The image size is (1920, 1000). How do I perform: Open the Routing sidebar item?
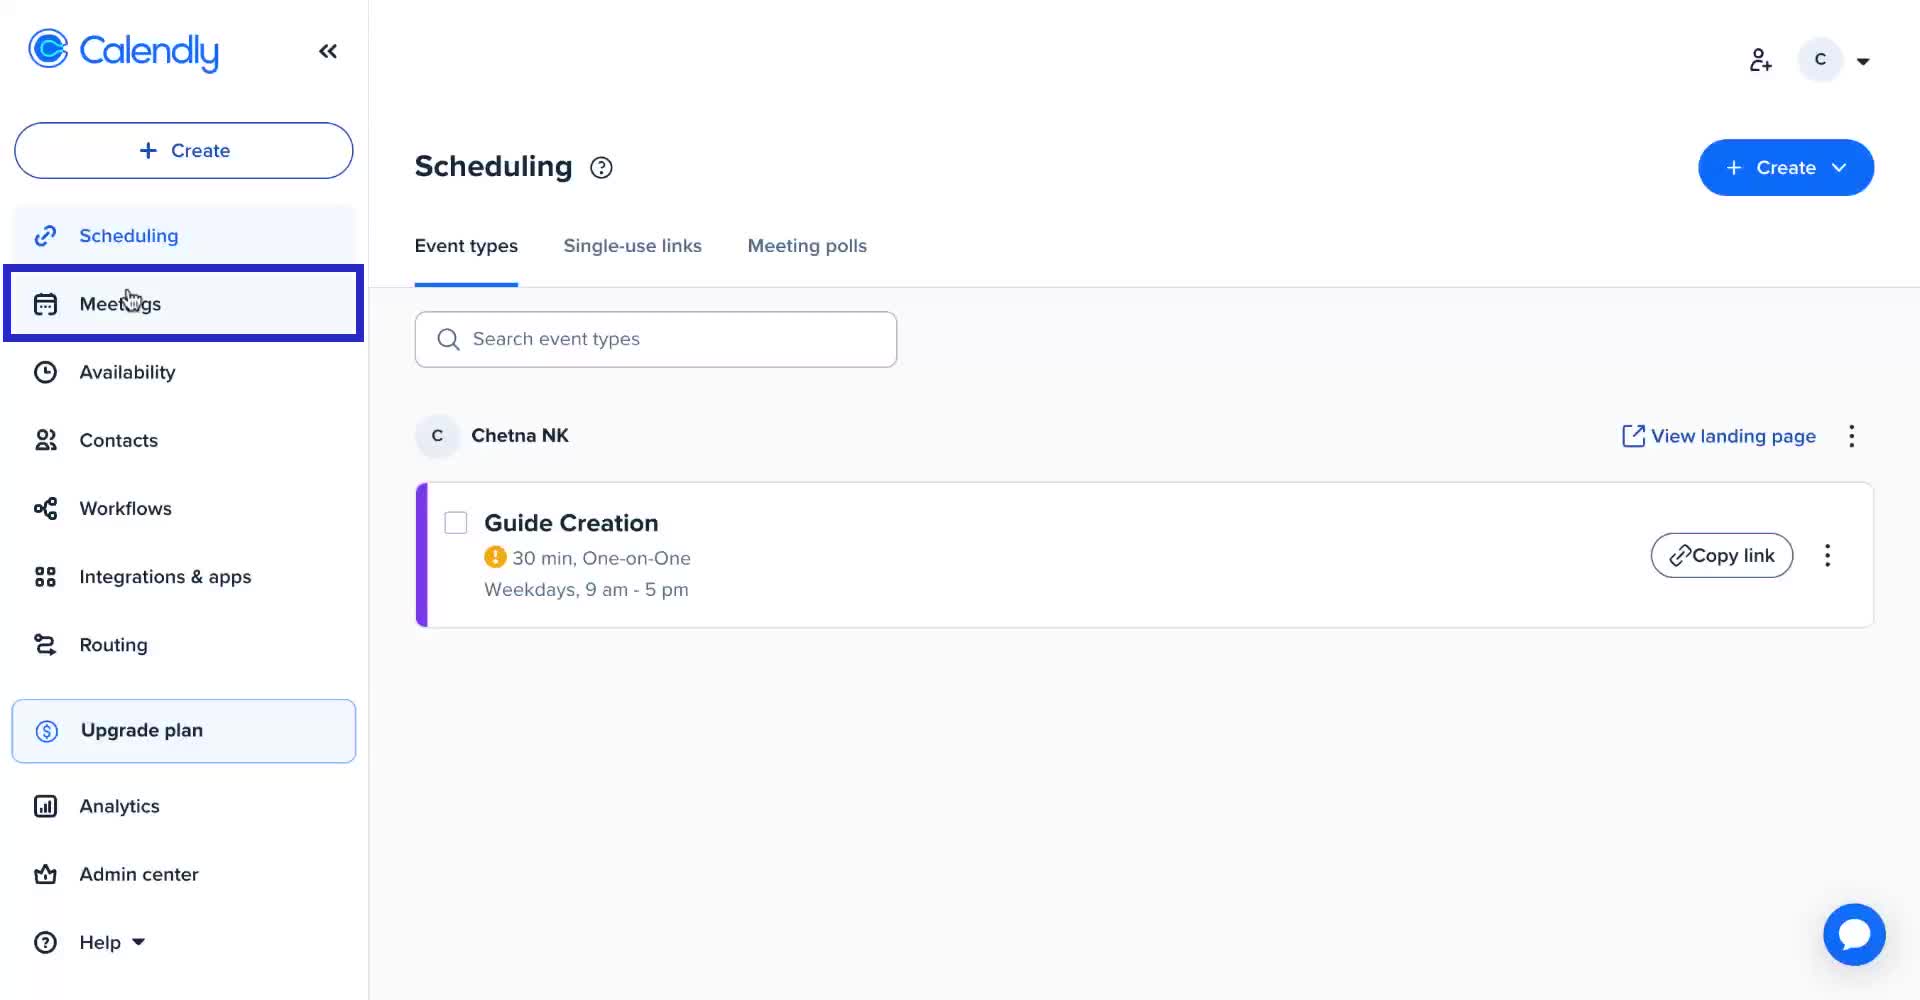pos(113,645)
